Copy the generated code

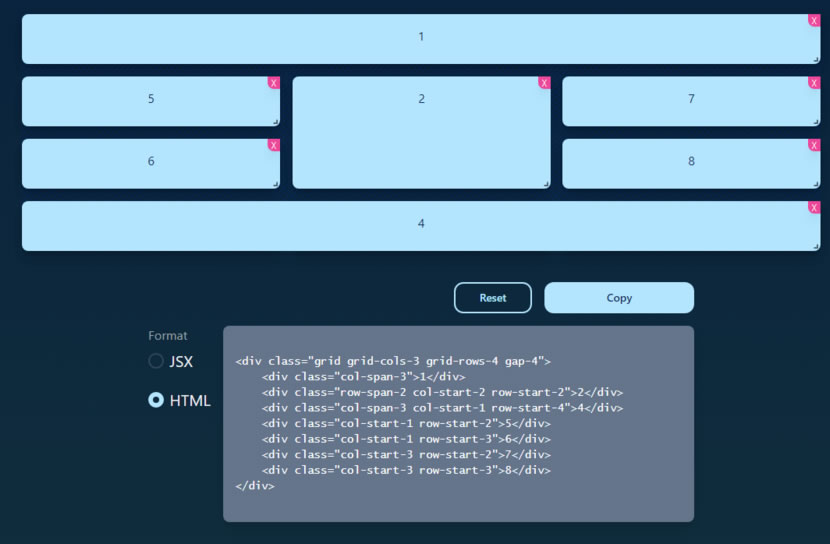(x=619, y=297)
